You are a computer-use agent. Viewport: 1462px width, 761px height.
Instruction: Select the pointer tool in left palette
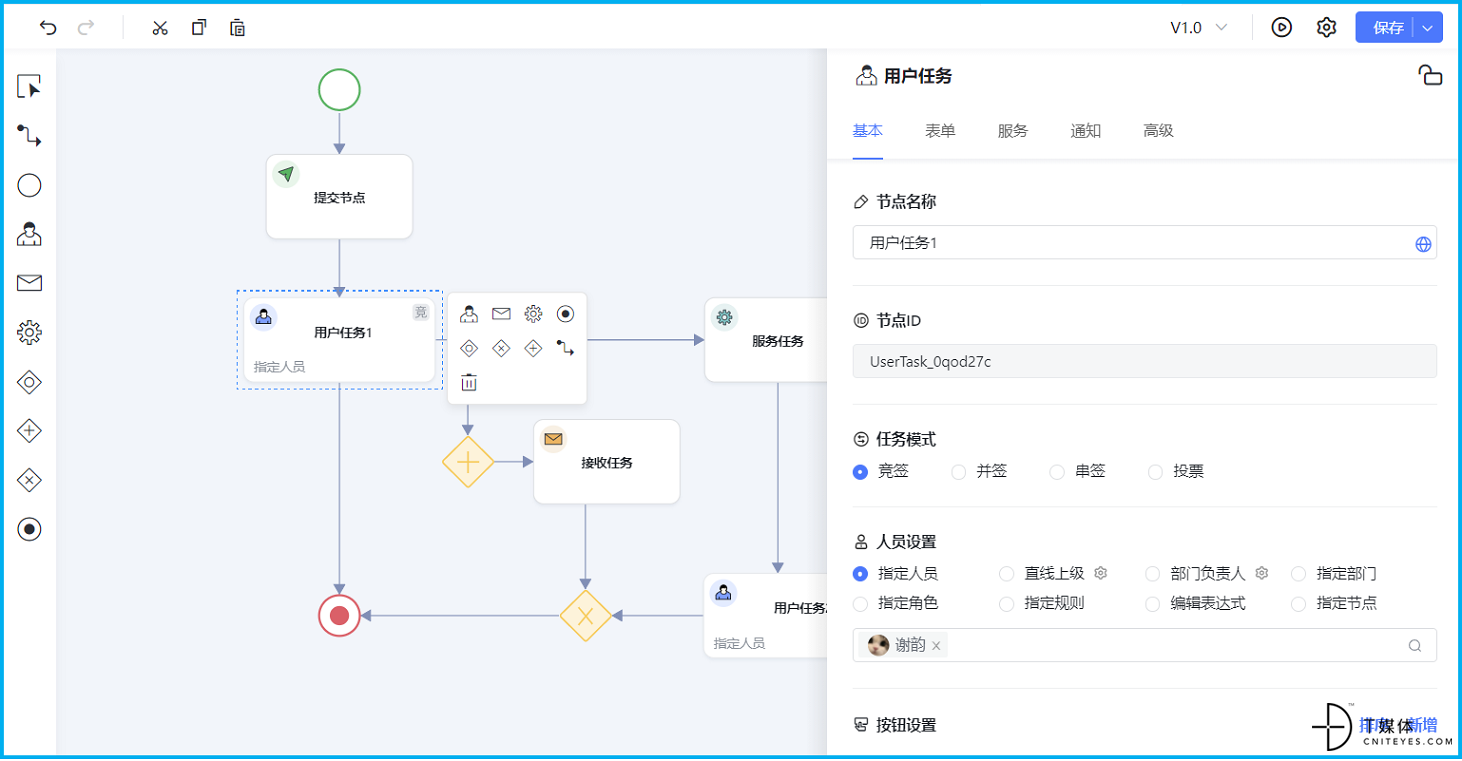(29, 87)
